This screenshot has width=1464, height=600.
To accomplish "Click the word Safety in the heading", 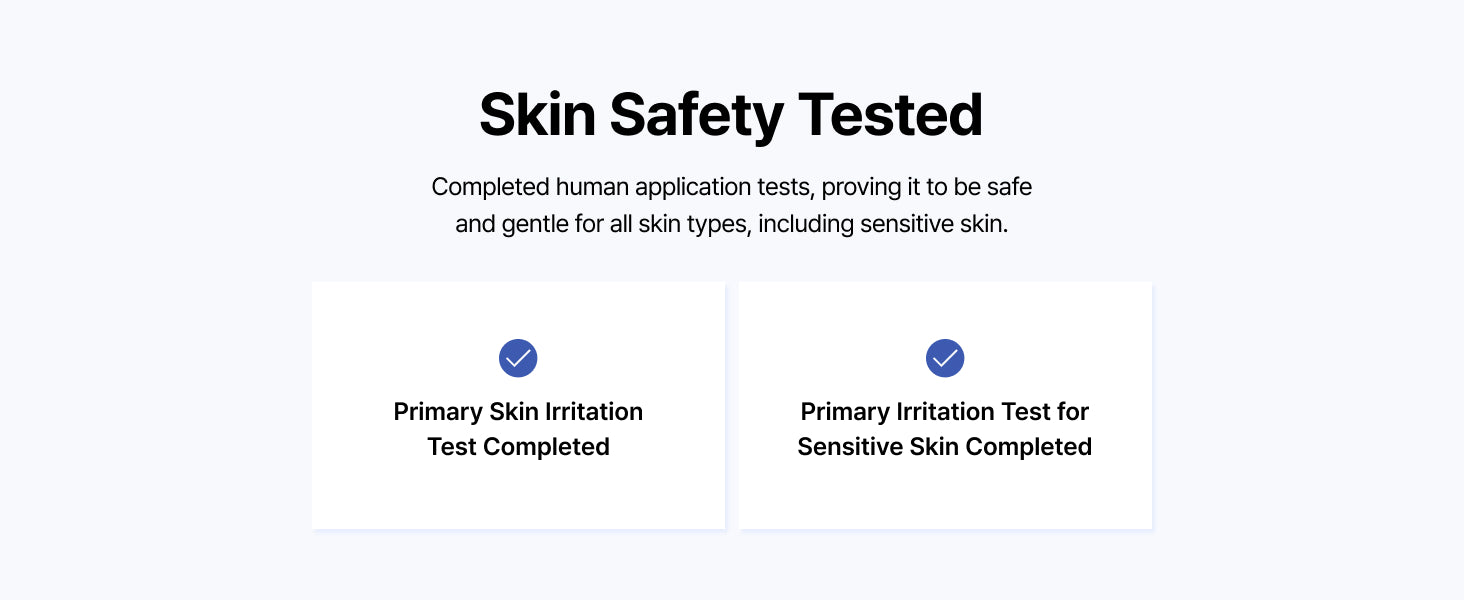I will click(x=696, y=116).
